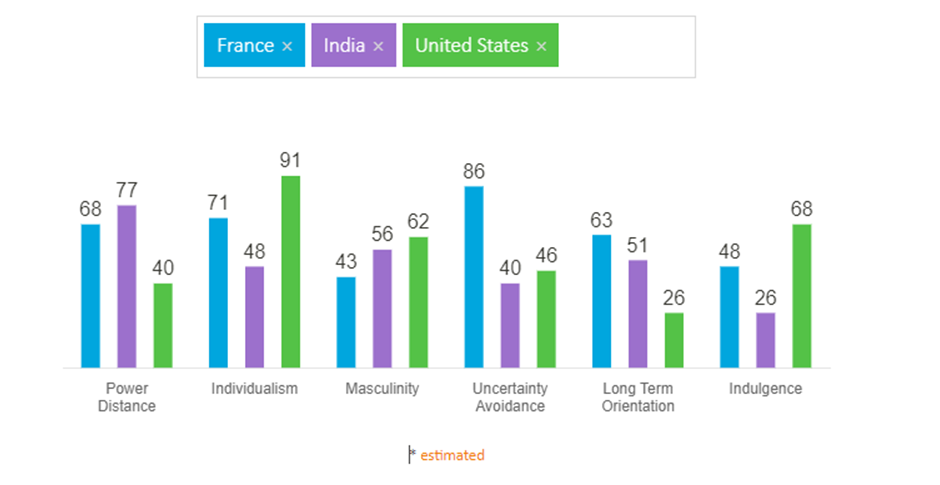Click the France Uncertainty Avoidance bar (86)
This screenshot has height=485, width=940.
(x=474, y=276)
